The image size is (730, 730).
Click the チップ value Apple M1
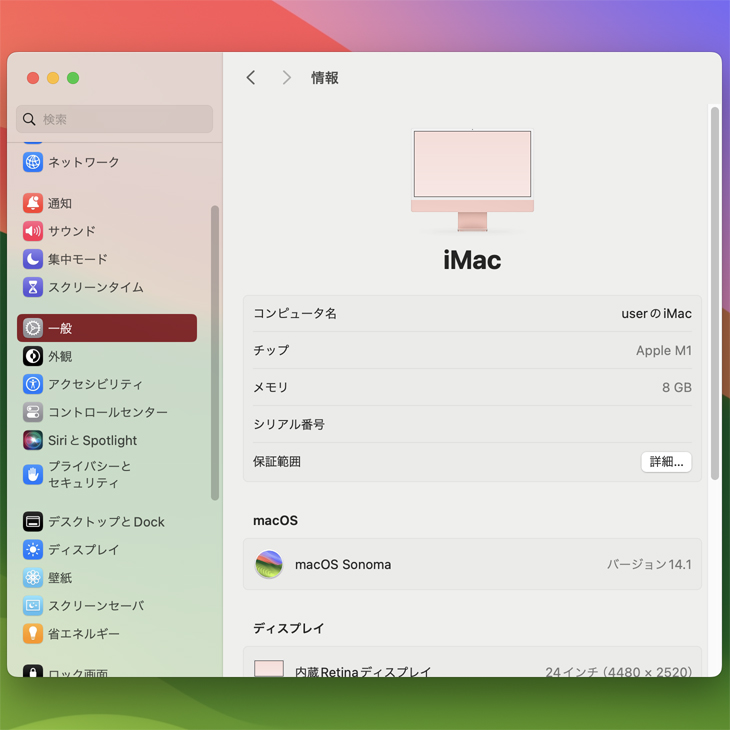click(663, 351)
